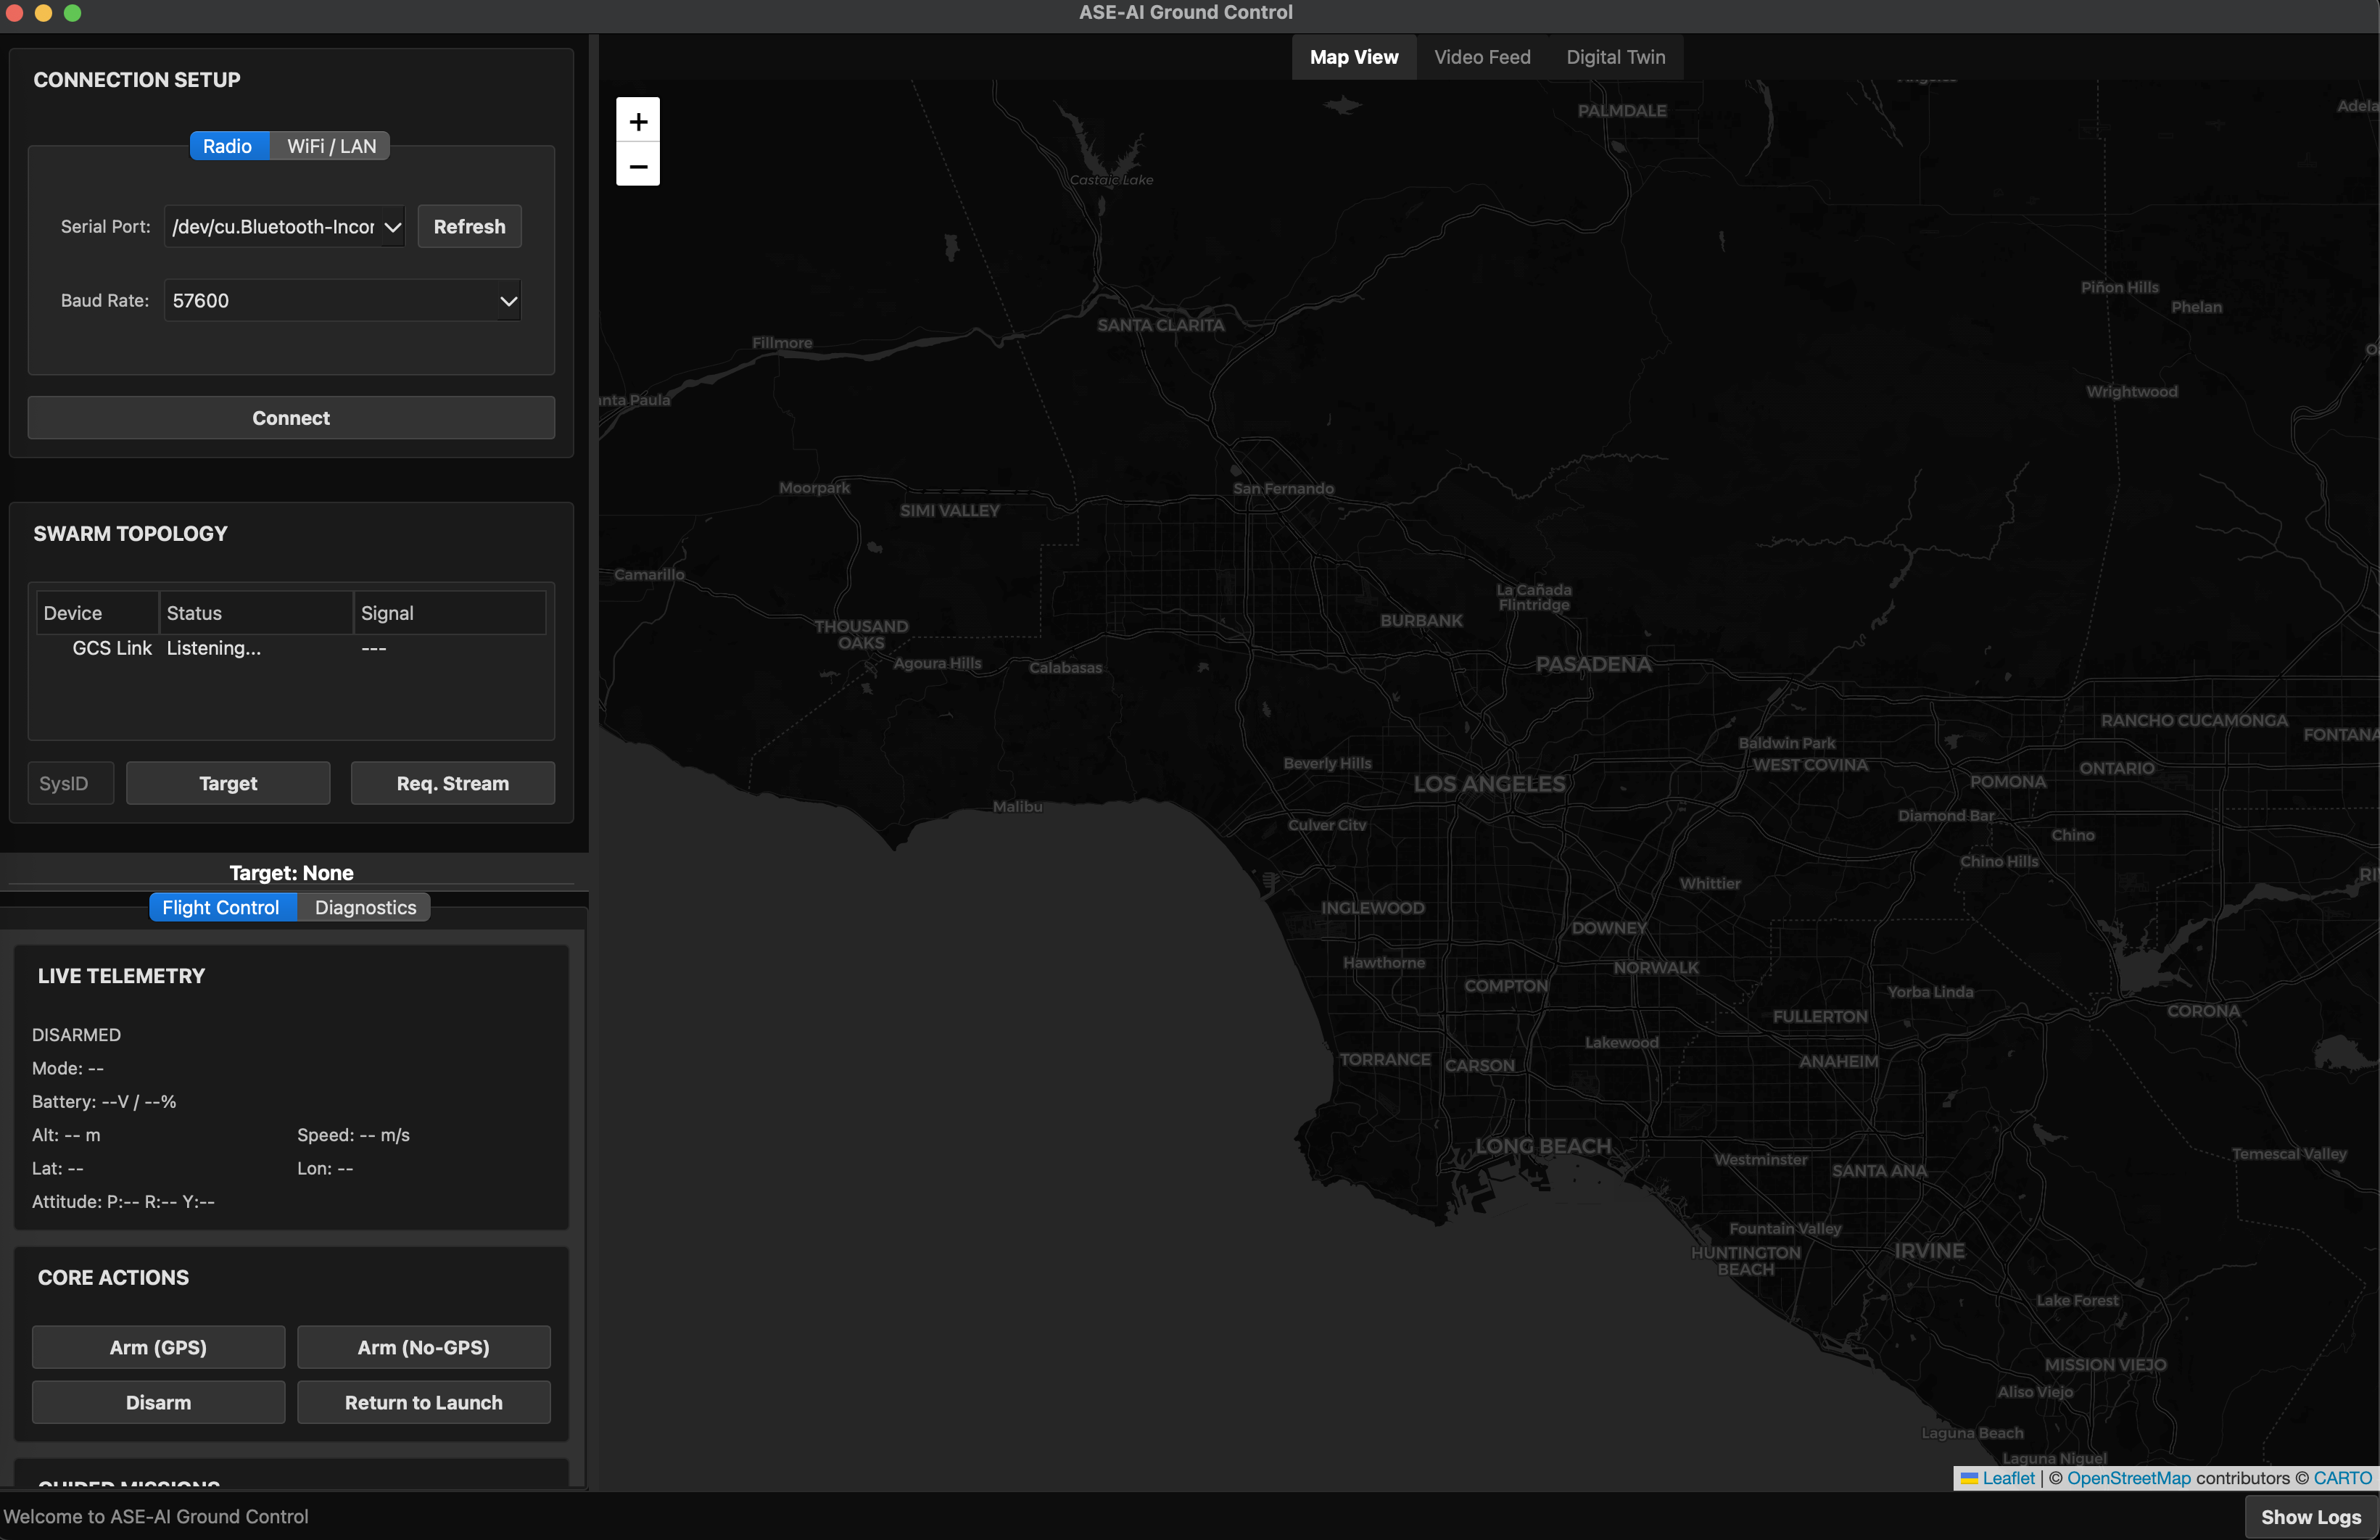The image size is (2380, 1540).
Task: Switch to the Diagnostics panel
Action: (365, 907)
